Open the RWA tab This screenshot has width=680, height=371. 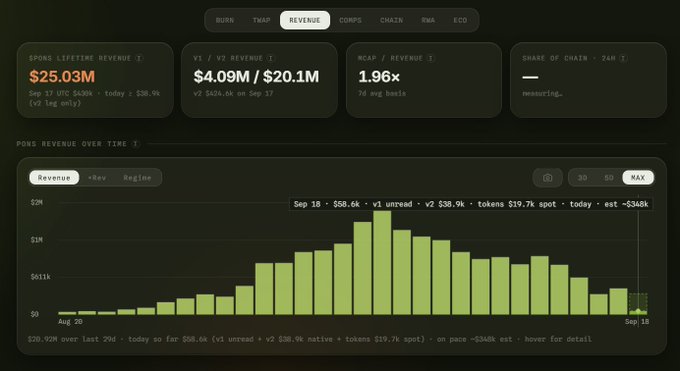428,20
